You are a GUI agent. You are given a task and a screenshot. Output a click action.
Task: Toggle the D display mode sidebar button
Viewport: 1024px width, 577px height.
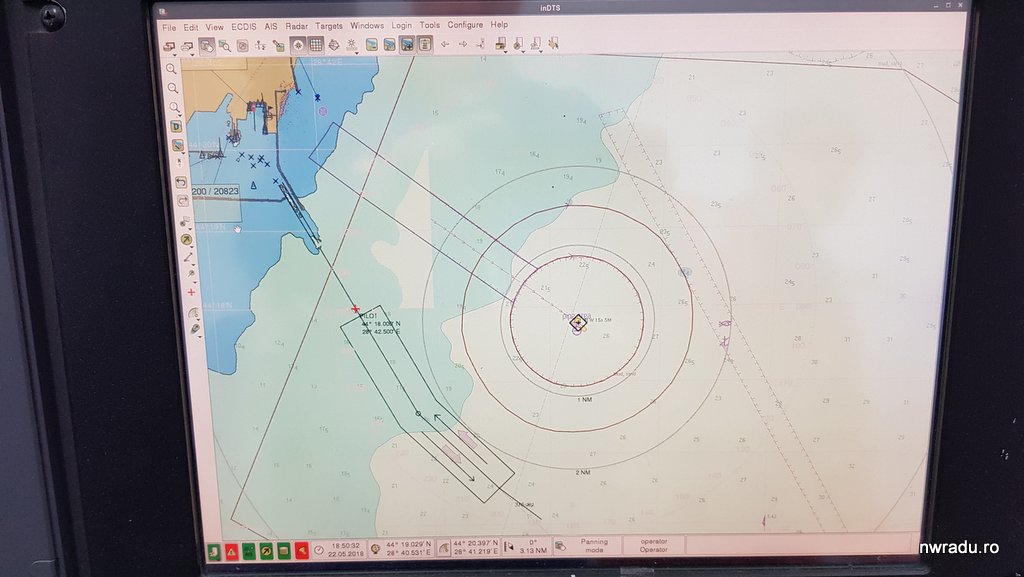click(x=176, y=127)
